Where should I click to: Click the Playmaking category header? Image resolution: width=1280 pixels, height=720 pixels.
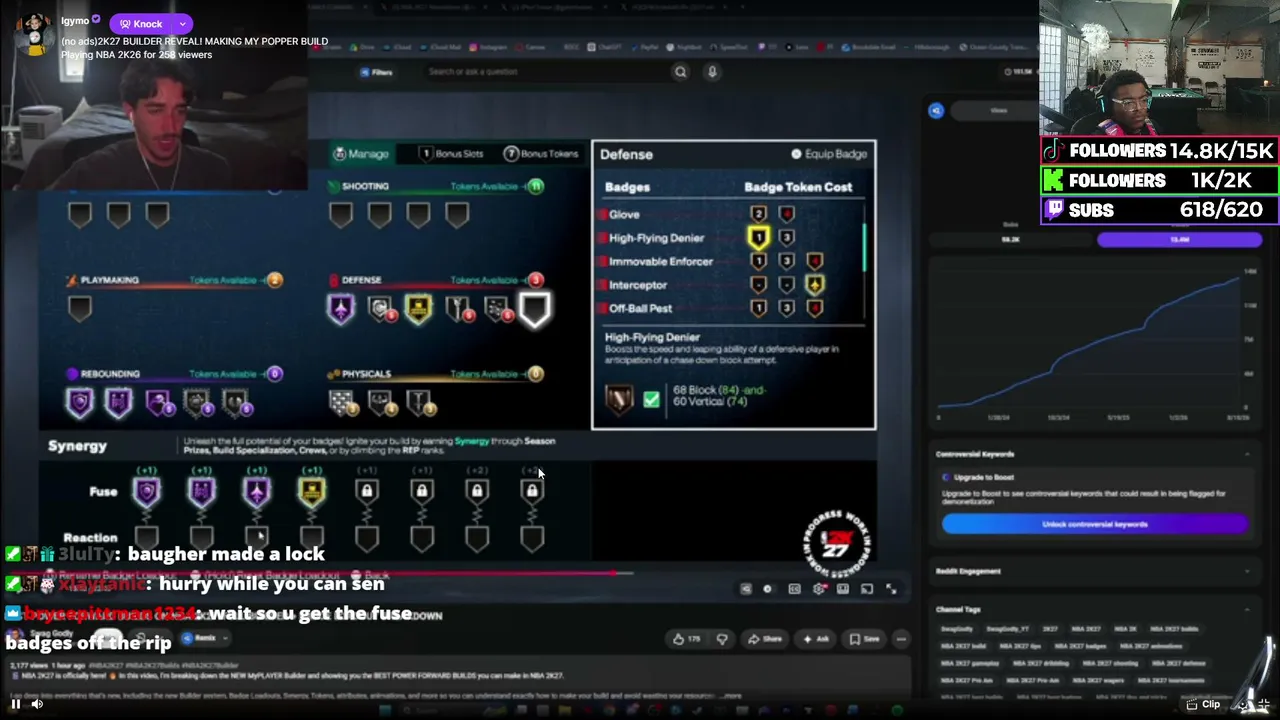click(x=108, y=280)
